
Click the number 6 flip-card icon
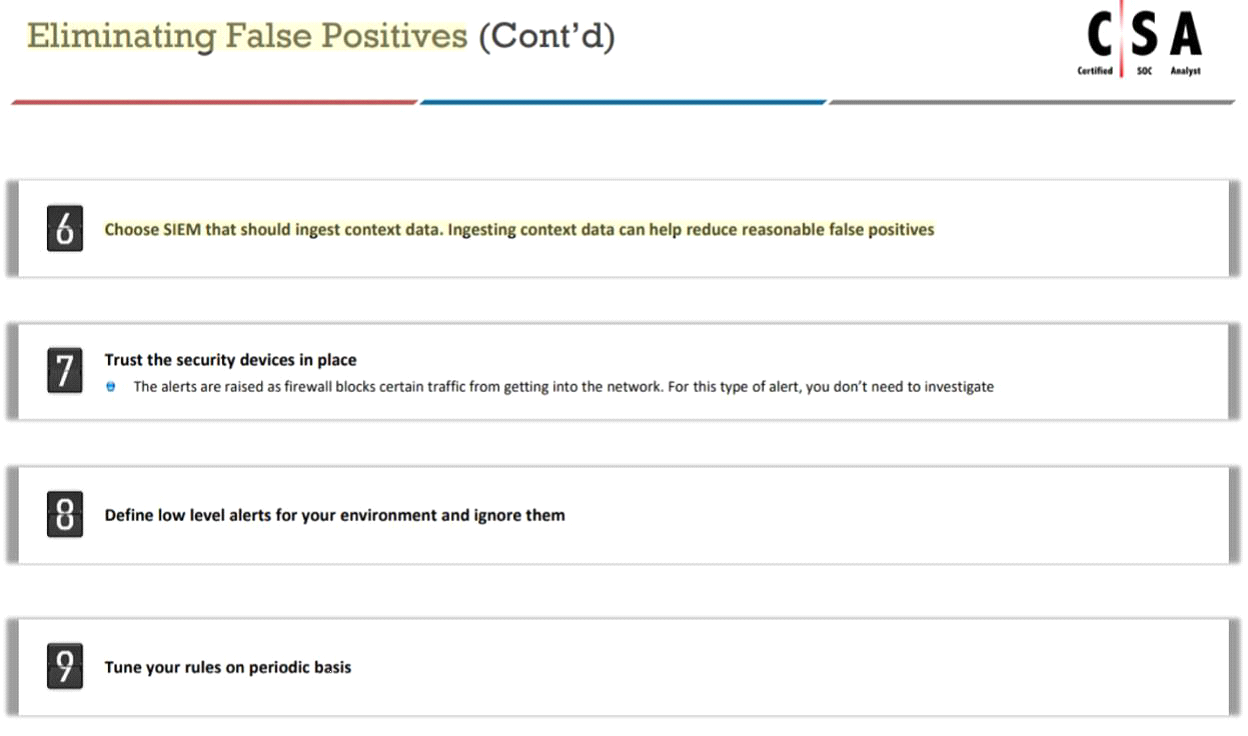coord(65,229)
